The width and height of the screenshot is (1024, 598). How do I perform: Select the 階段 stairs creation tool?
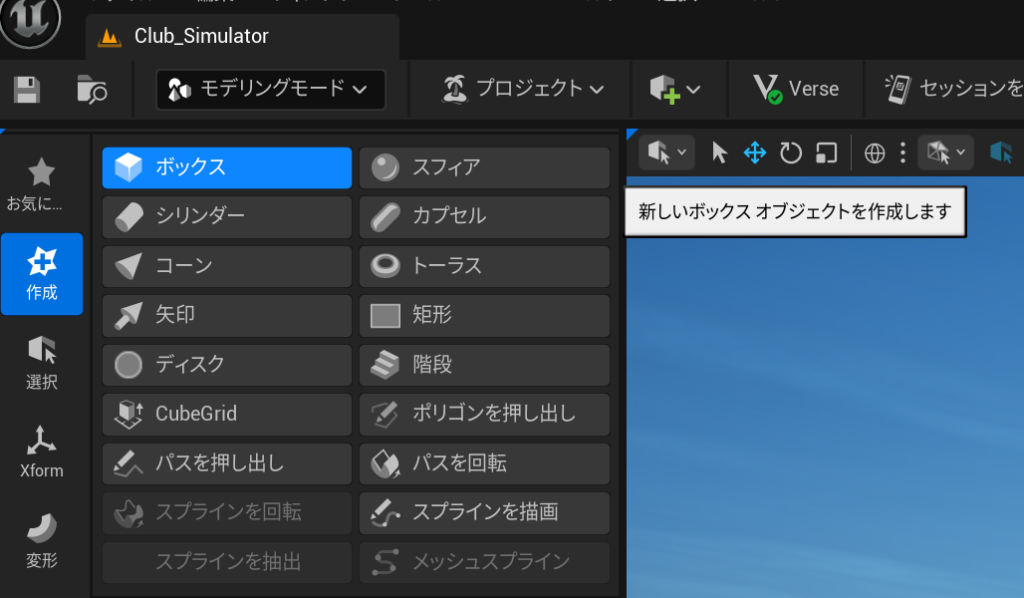[484, 365]
